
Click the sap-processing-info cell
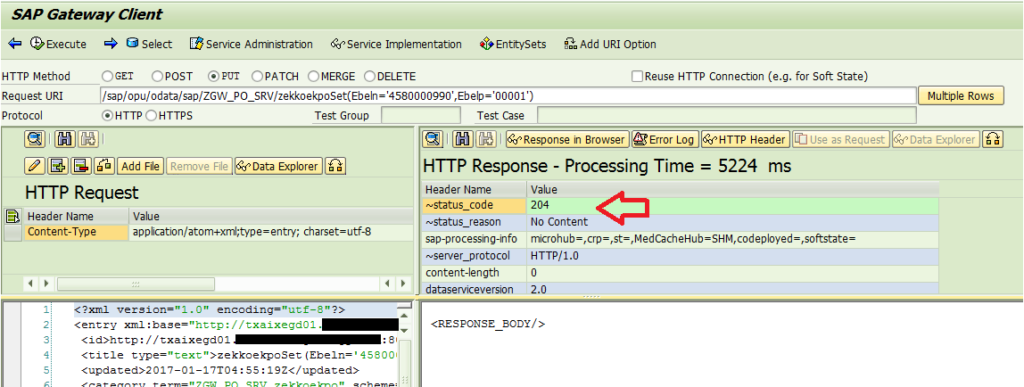tap(473, 239)
